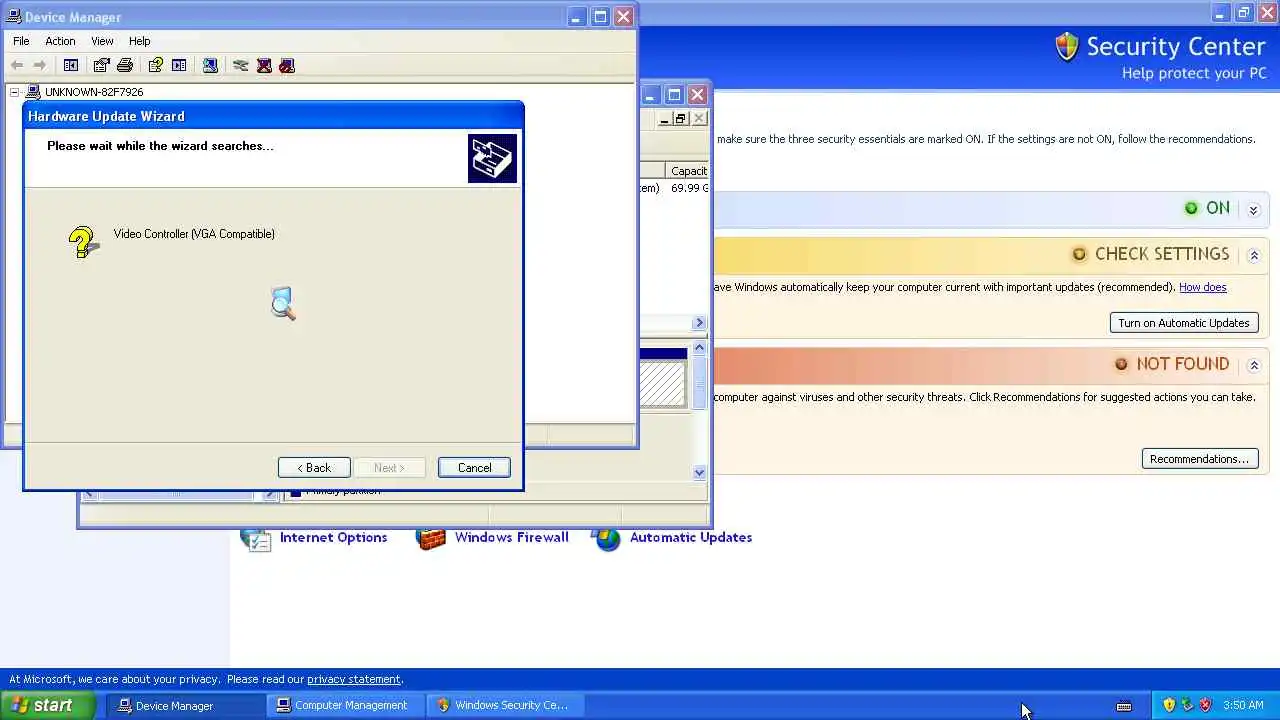Click the Show/Hide Console Tree toolbar icon
The image size is (1280, 720).
(71, 65)
